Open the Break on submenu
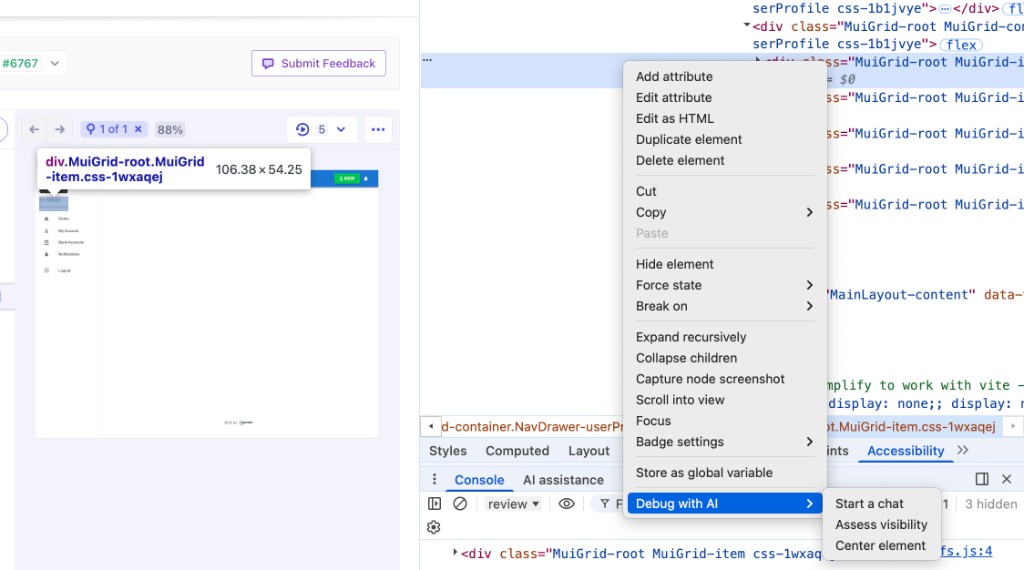Image resolution: width=1024 pixels, height=570 pixels. click(x=724, y=306)
